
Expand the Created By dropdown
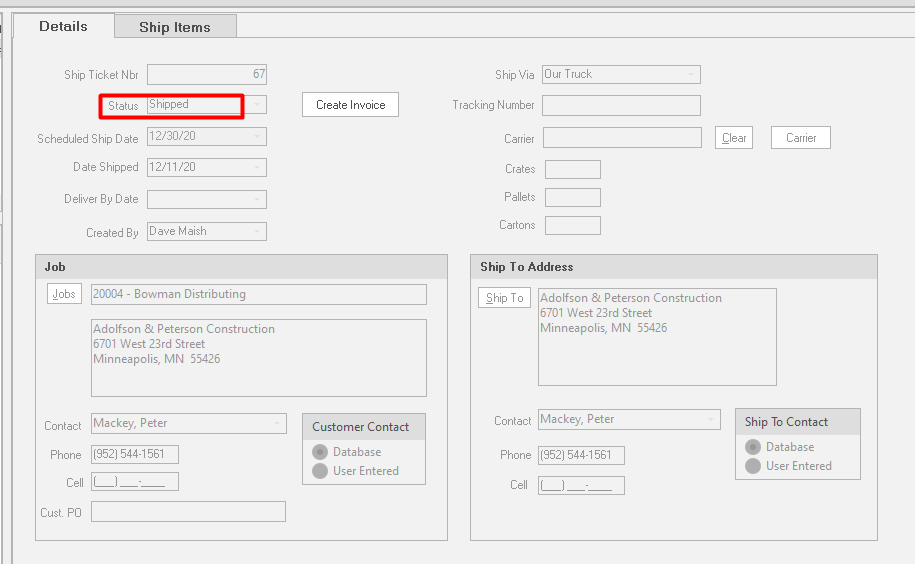tap(257, 231)
